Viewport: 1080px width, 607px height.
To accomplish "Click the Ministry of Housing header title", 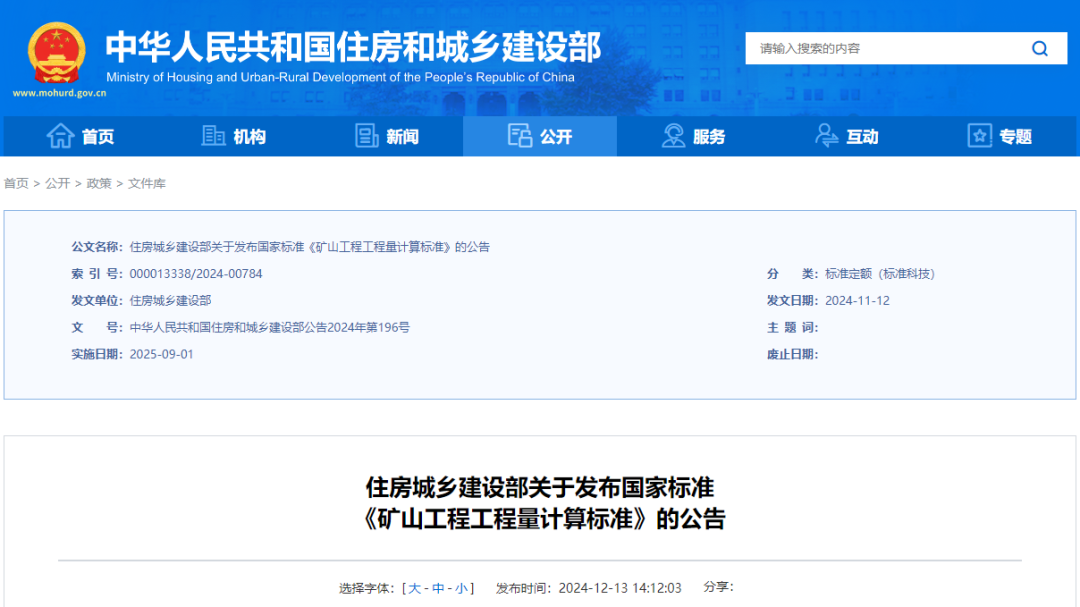I will (x=356, y=47).
